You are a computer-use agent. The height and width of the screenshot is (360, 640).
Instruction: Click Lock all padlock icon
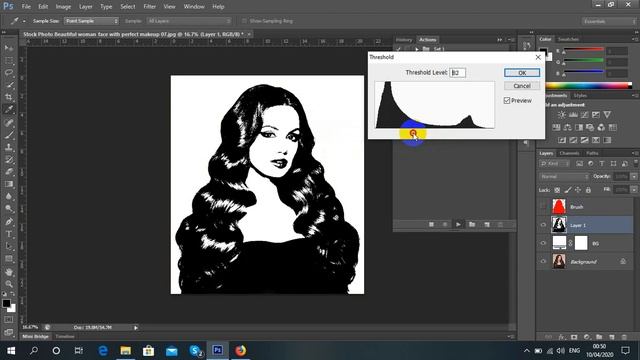point(588,190)
